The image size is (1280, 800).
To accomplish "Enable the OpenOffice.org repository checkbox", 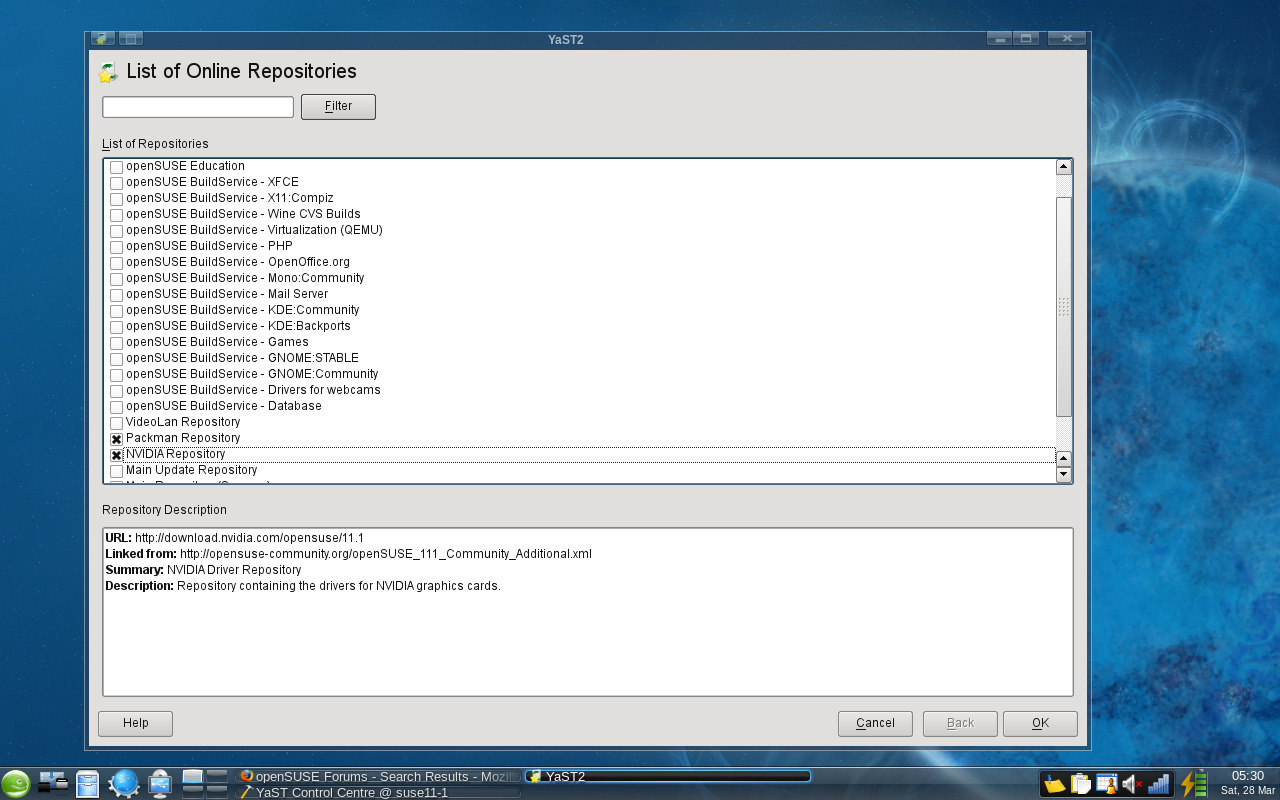I will (x=117, y=263).
